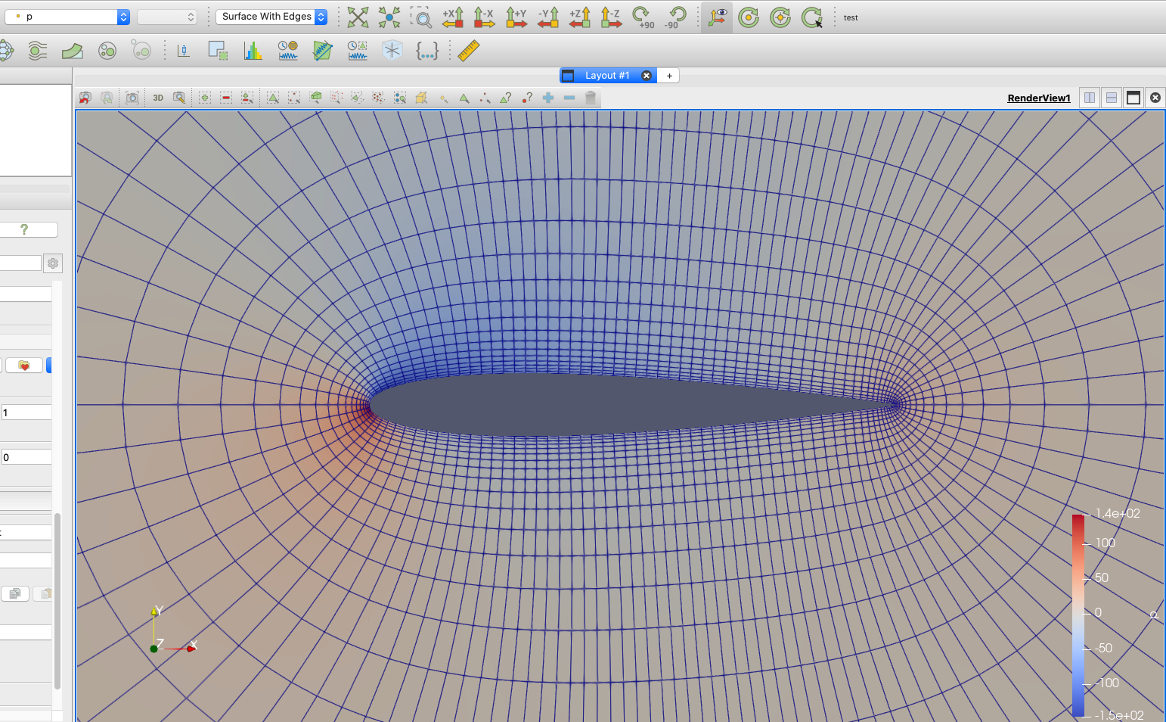Image resolution: width=1166 pixels, height=722 pixels.
Task: Click the Zoom Closest to Data icon
Action: point(389,16)
